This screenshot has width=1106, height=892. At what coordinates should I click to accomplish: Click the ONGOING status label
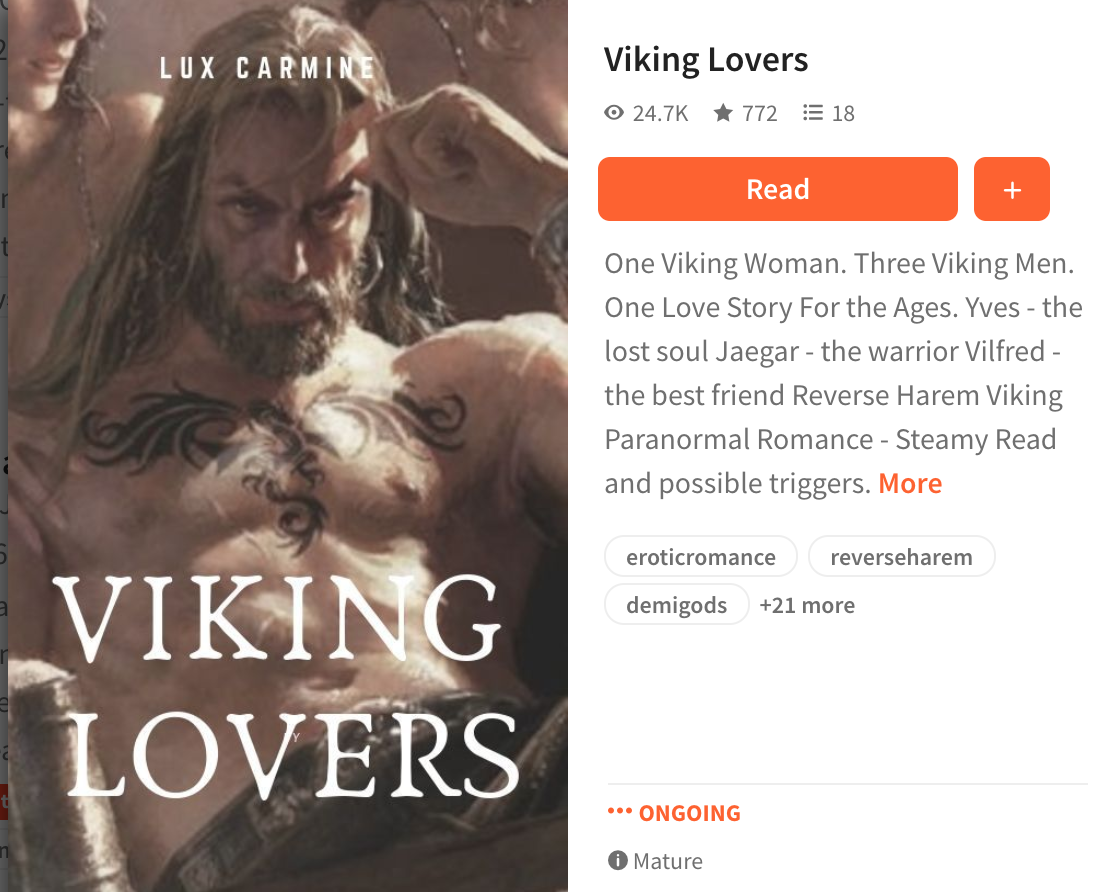tap(690, 813)
